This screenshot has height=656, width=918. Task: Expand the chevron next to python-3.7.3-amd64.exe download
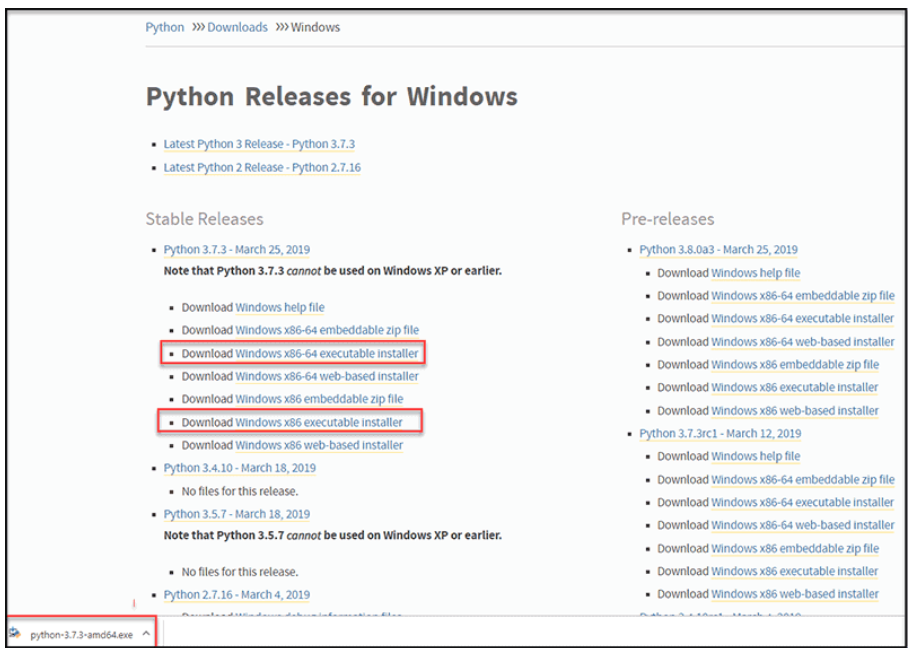146,634
